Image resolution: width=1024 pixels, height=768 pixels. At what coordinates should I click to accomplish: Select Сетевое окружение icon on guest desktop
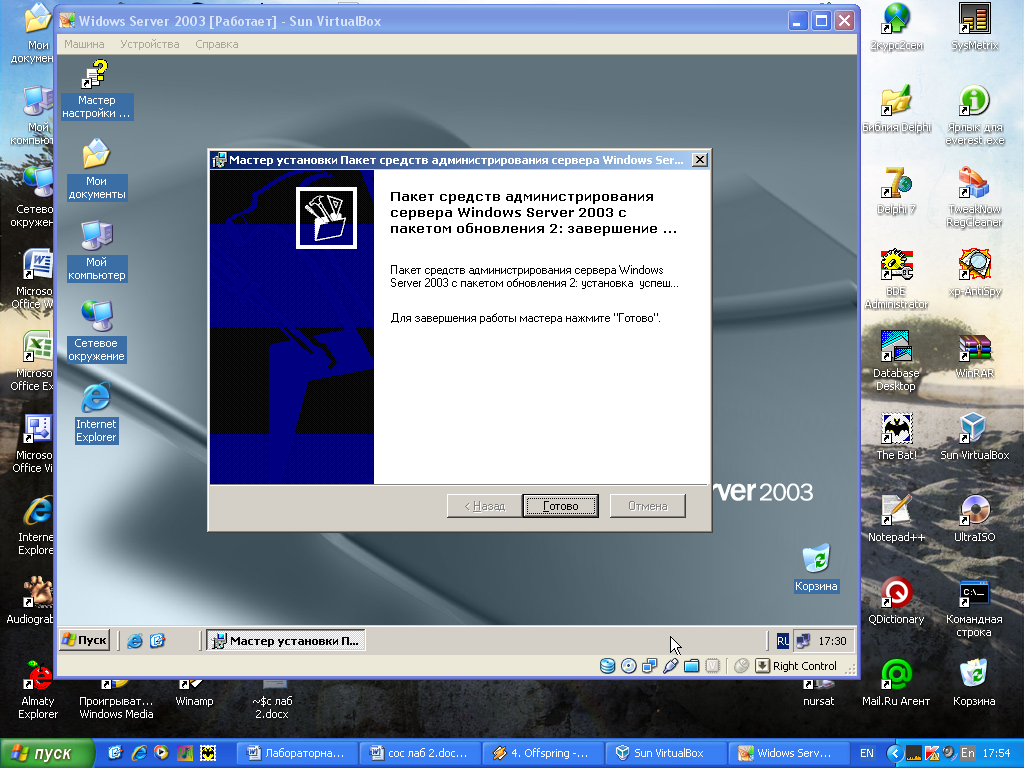click(97, 332)
